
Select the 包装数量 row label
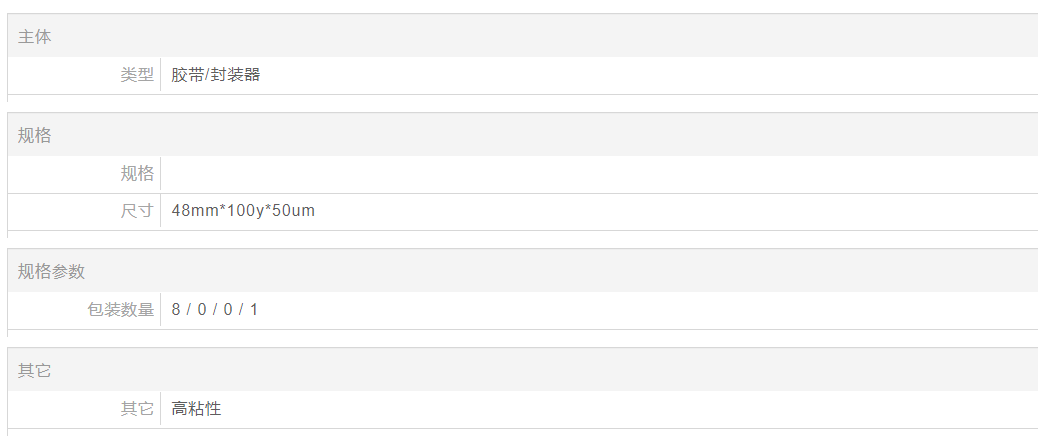(121, 310)
